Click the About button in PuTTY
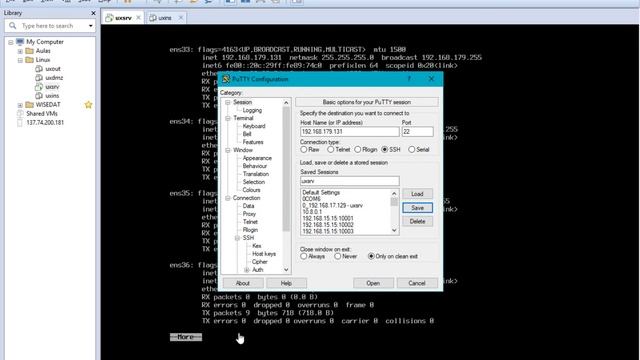This screenshot has height=360, width=640. (242, 283)
